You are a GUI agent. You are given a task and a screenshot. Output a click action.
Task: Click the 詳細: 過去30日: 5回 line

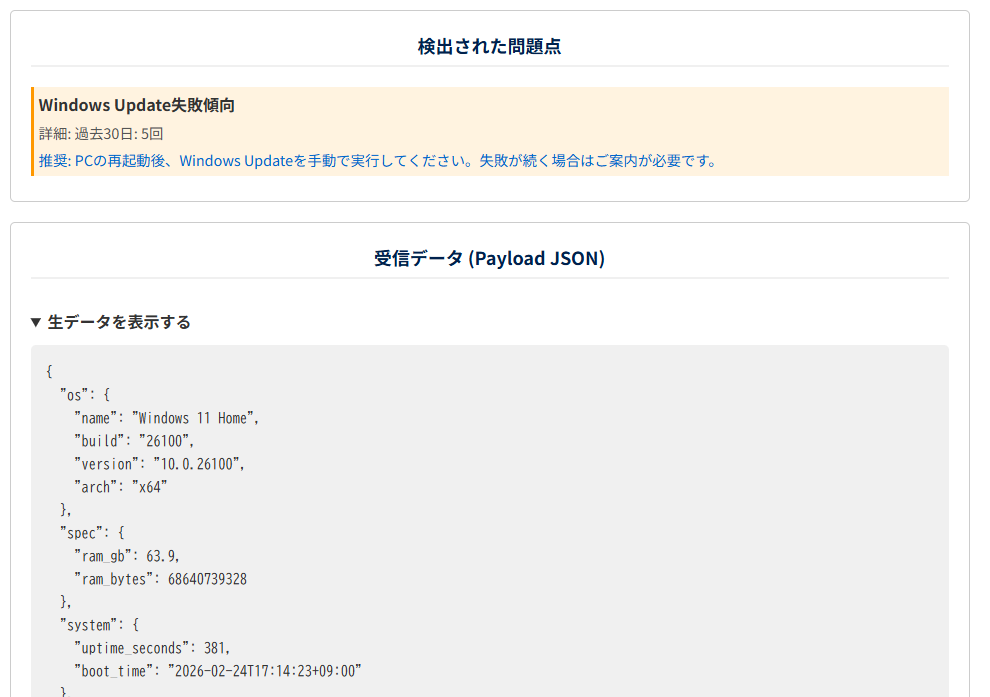(100, 133)
